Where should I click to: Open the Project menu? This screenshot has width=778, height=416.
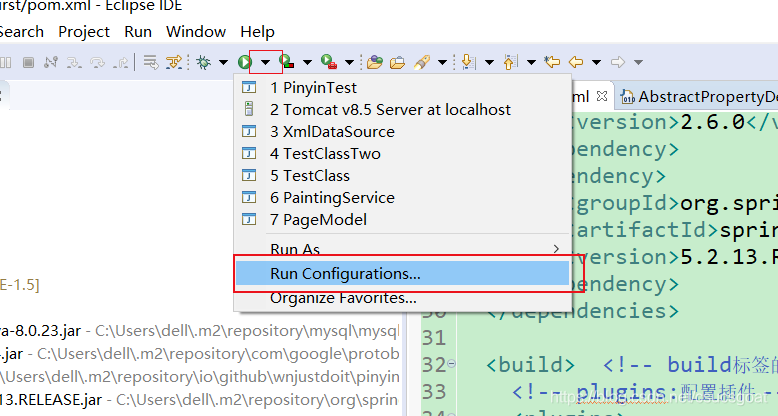[x=84, y=32]
